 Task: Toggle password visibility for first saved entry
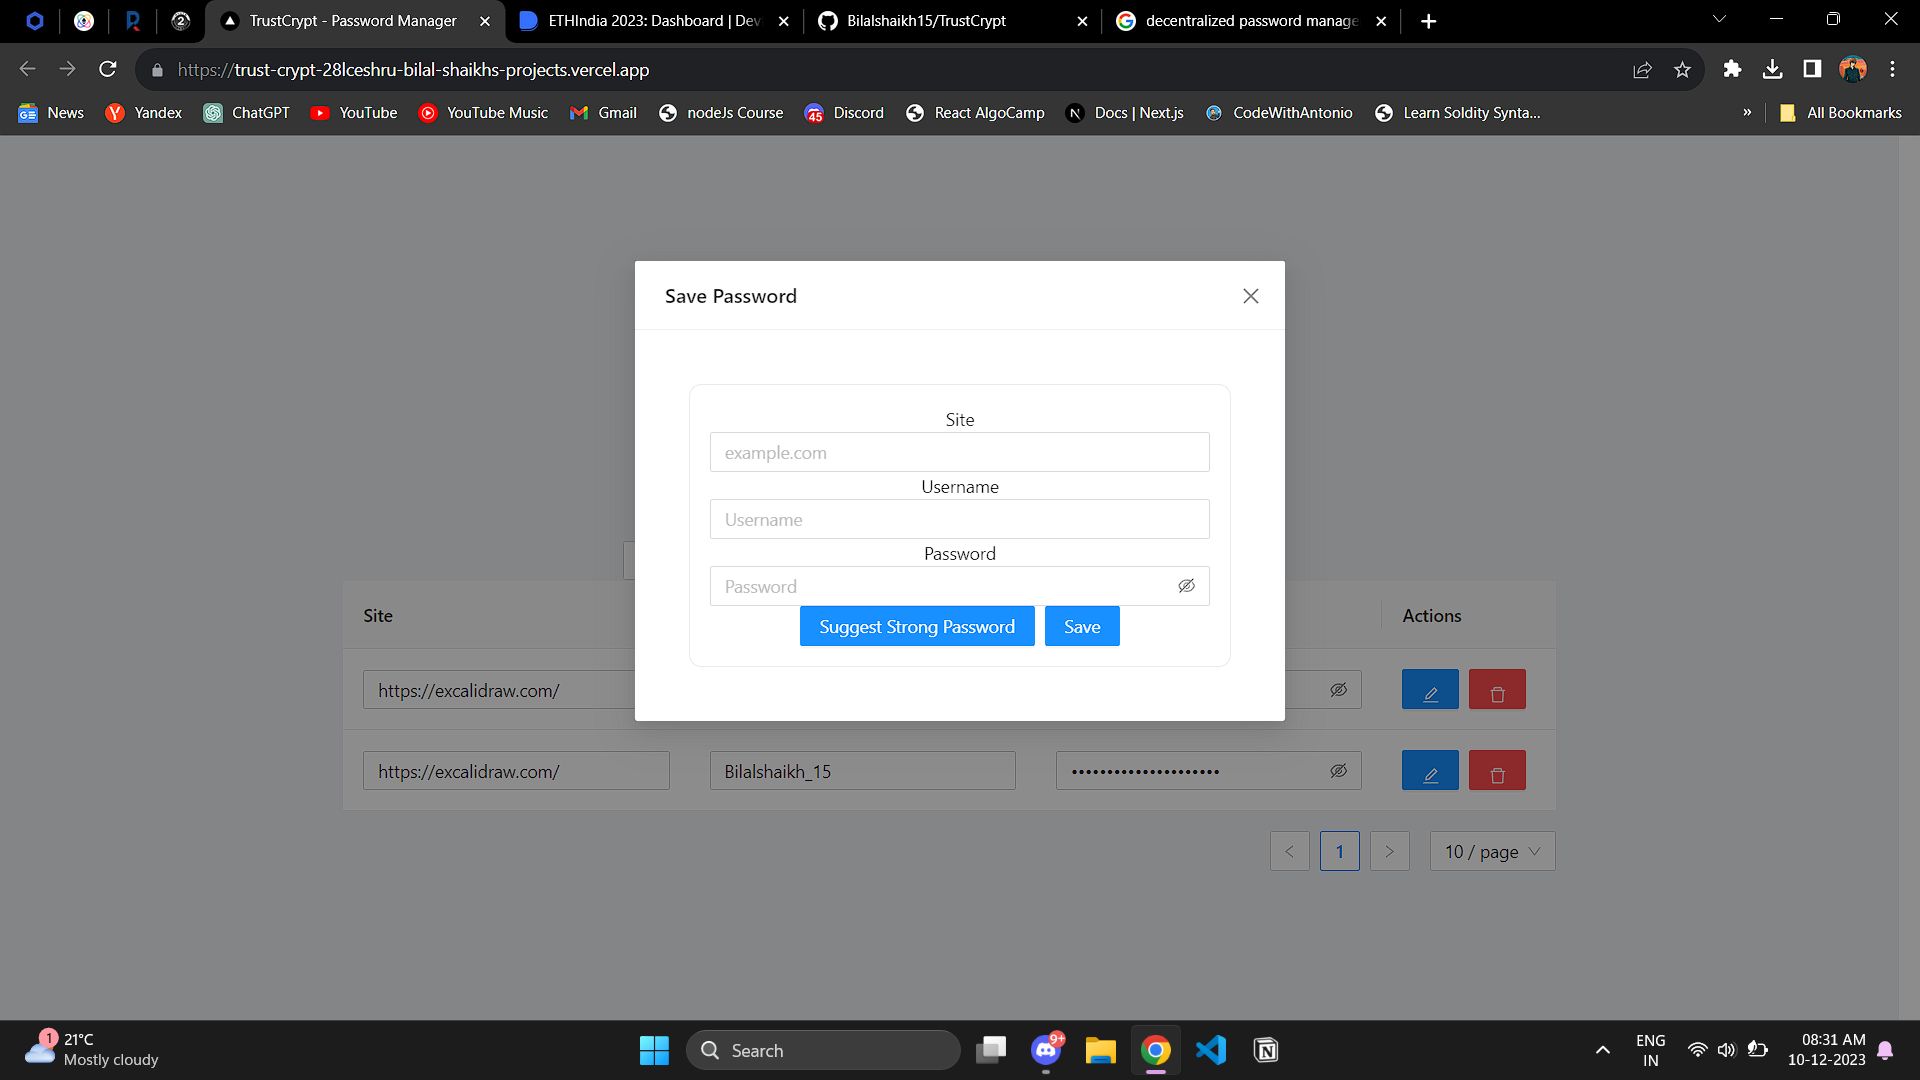point(1341,688)
